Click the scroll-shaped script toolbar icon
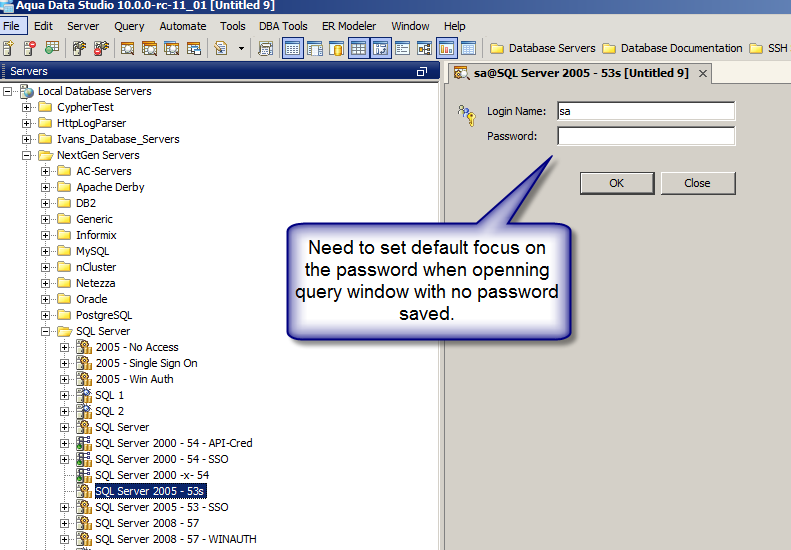Image resolution: width=791 pixels, height=550 pixels. pos(265,48)
